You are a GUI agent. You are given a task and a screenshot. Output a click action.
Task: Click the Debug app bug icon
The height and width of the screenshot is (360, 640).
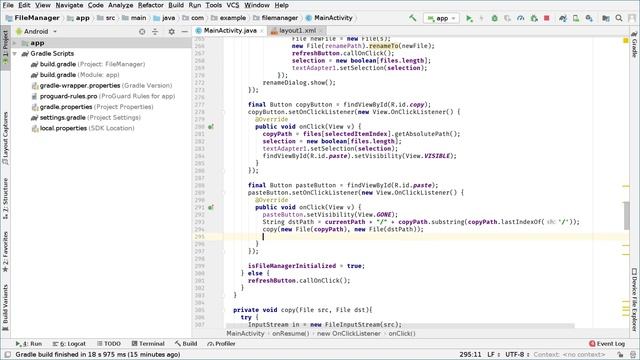(x=494, y=18)
